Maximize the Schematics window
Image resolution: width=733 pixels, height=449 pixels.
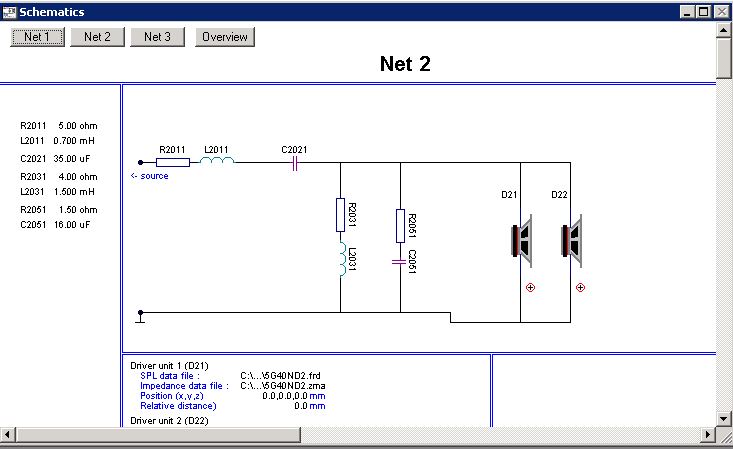703,12
